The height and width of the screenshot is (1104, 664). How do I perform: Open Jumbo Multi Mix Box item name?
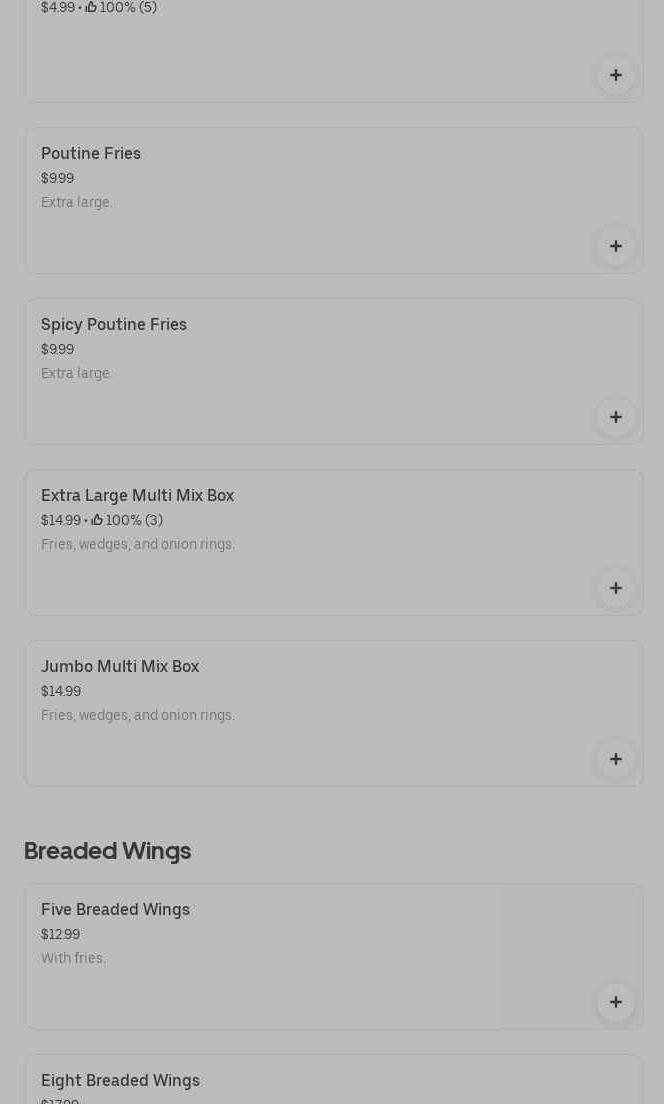click(x=120, y=666)
